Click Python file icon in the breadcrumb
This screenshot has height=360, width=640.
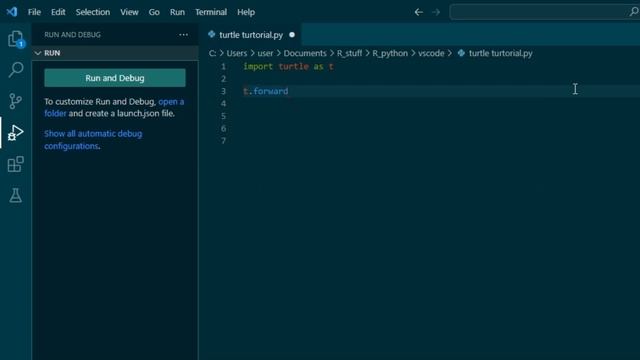pos(461,53)
